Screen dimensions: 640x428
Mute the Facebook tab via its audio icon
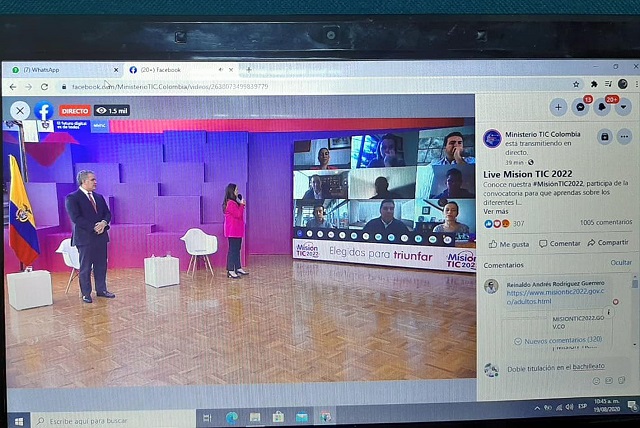(221, 70)
